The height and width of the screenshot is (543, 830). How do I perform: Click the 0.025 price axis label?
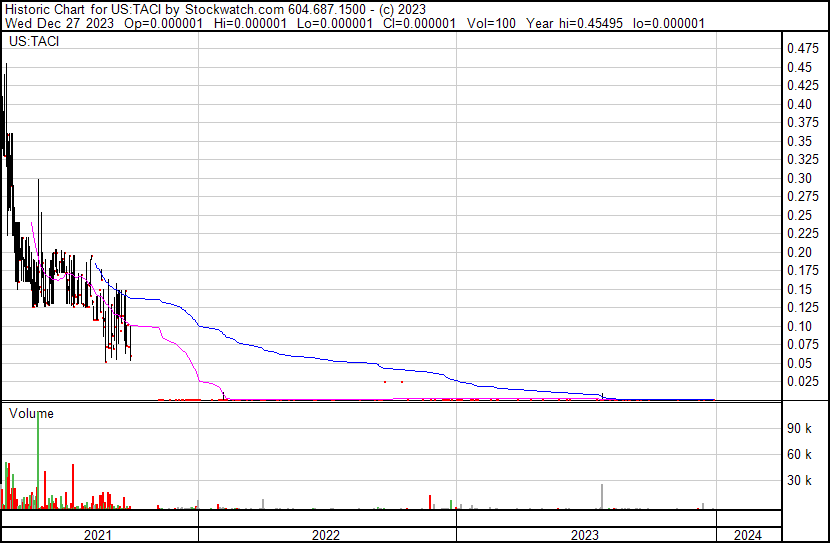click(x=803, y=382)
